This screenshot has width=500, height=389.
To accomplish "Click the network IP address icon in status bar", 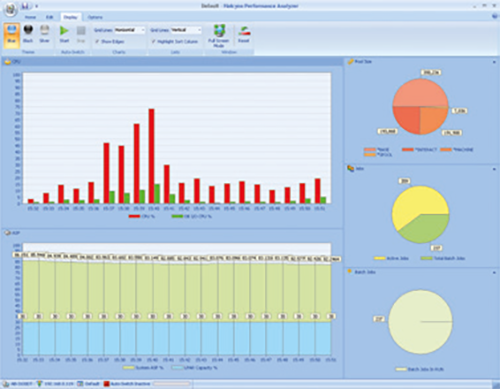I will [40, 384].
